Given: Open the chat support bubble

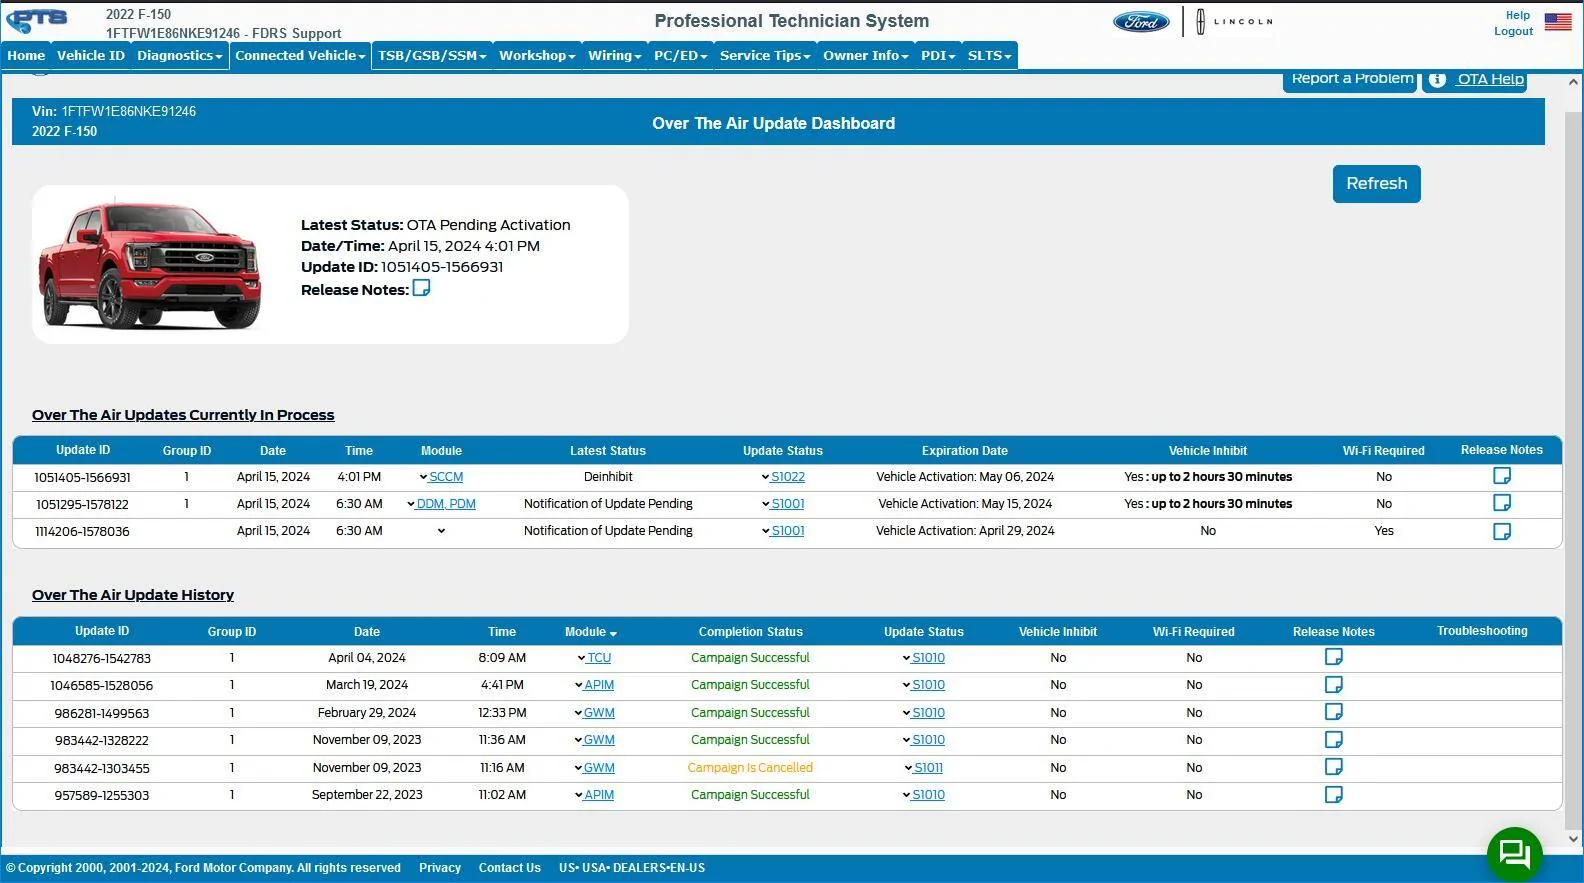Looking at the screenshot, I should (1515, 854).
